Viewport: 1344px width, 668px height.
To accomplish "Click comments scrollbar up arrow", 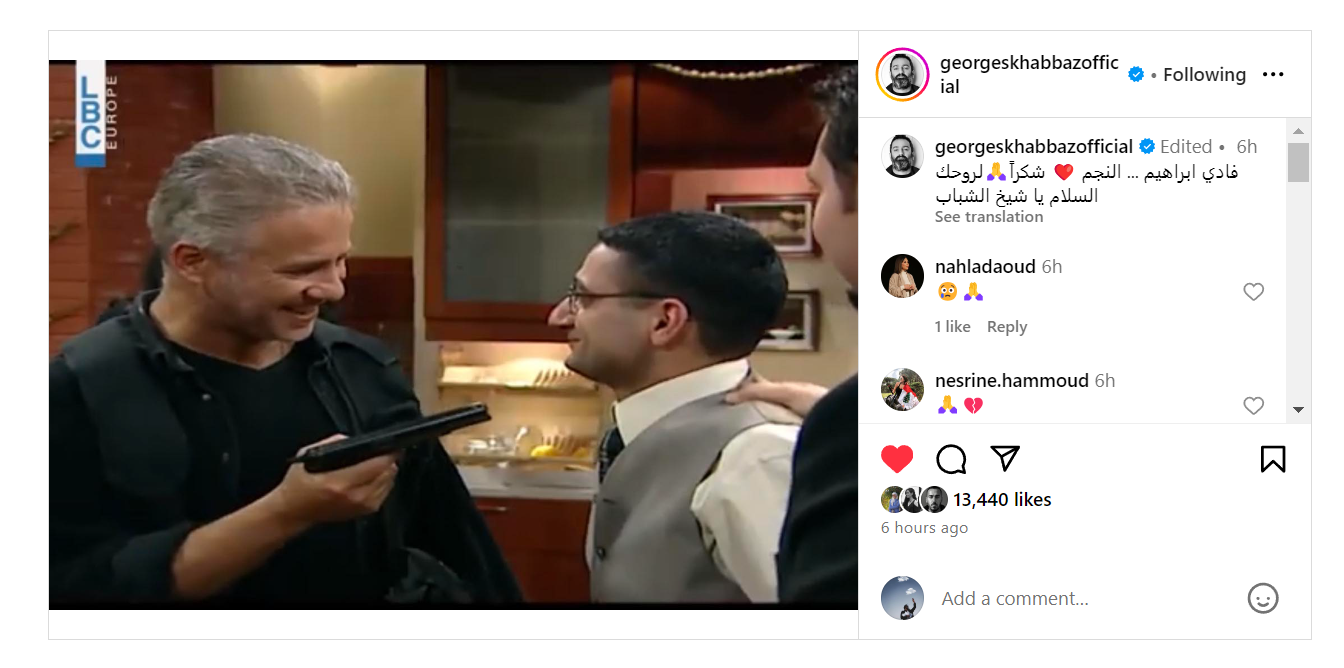I will (x=1298, y=131).
